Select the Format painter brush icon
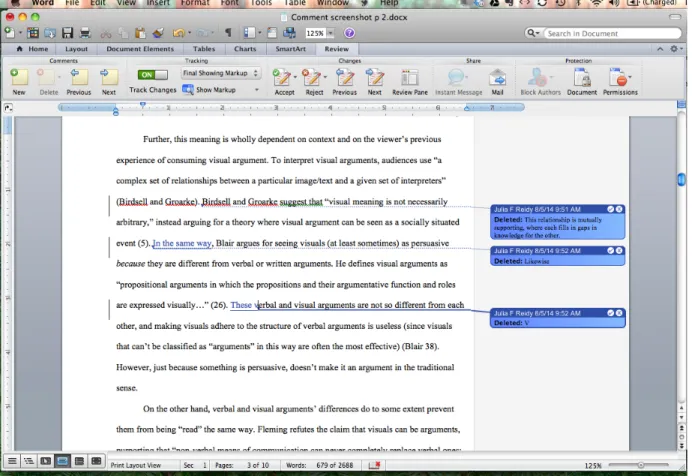692x476 pixels. point(158,33)
